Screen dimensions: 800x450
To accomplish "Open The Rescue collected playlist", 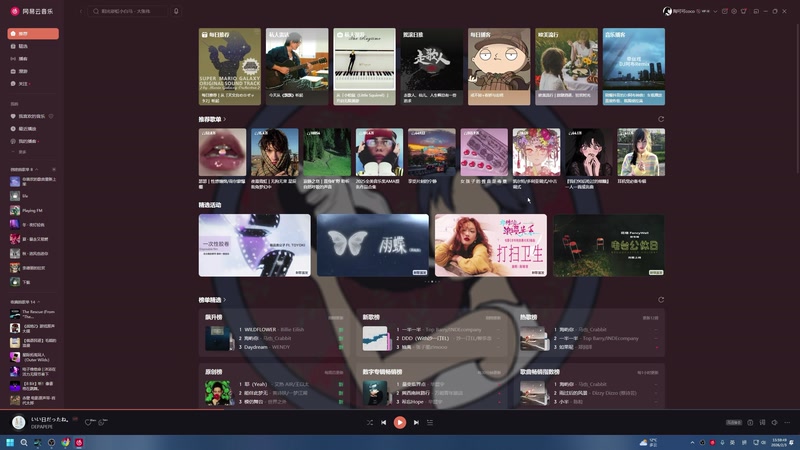I will [x=33, y=314].
